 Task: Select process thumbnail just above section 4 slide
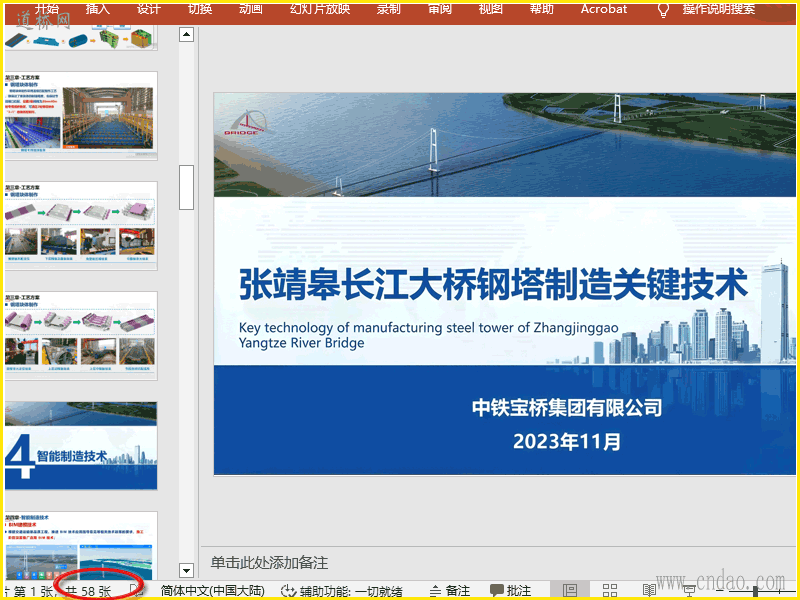point(81,336)
